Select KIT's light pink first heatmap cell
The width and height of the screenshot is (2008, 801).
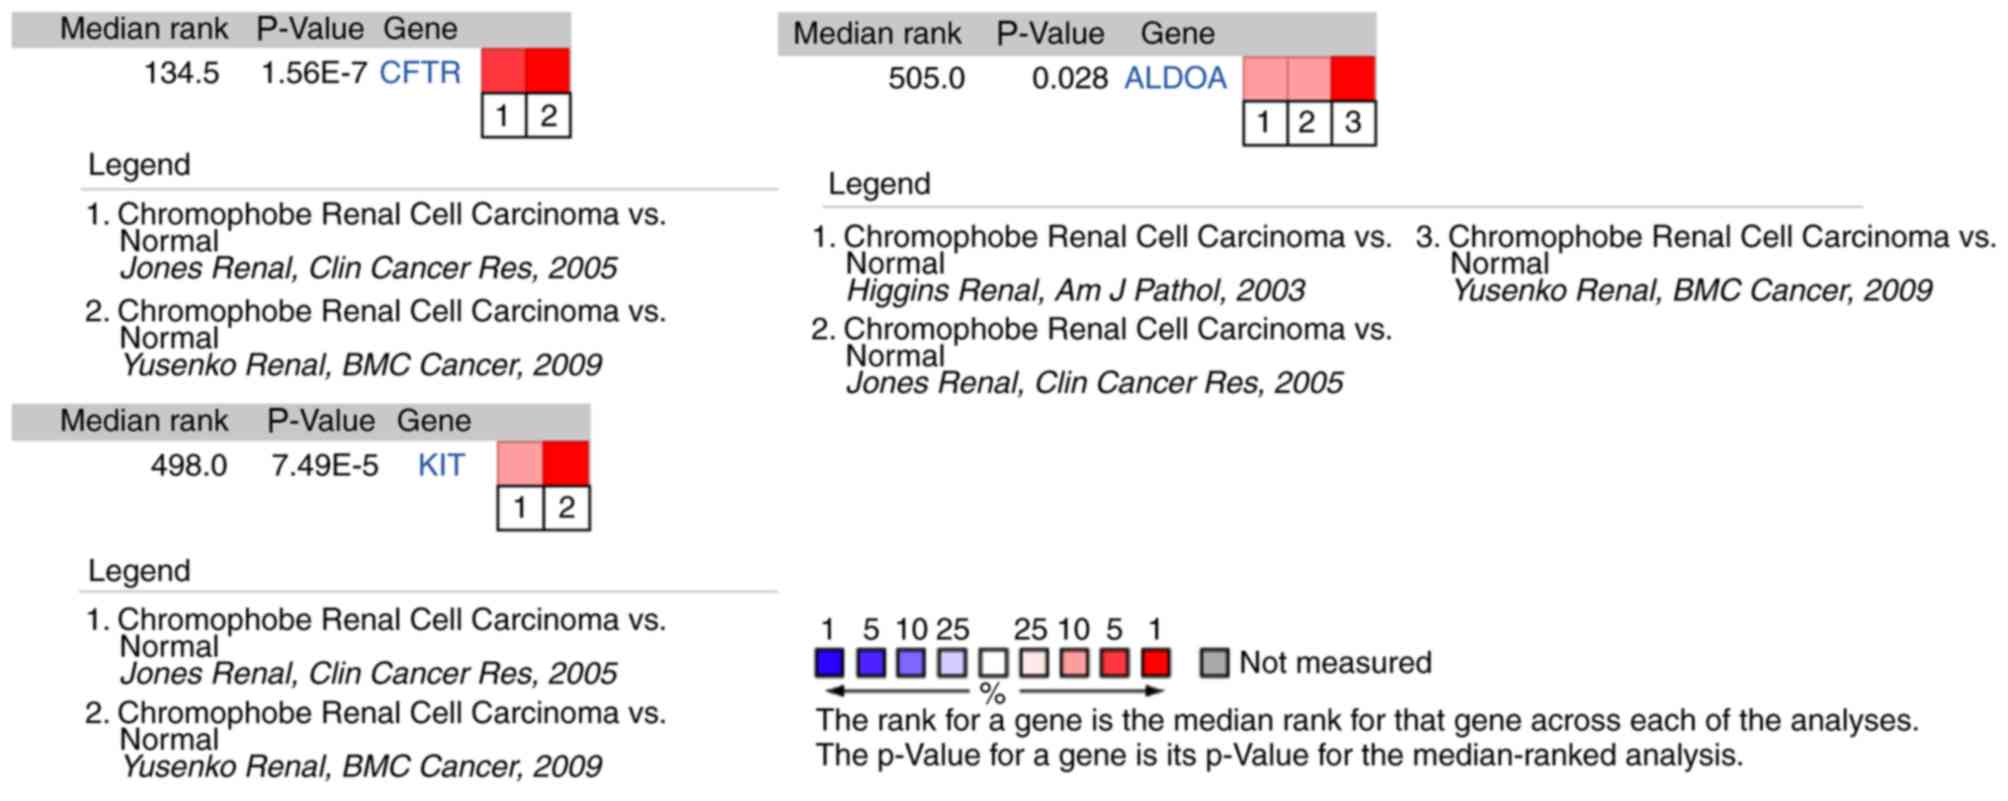520,464
